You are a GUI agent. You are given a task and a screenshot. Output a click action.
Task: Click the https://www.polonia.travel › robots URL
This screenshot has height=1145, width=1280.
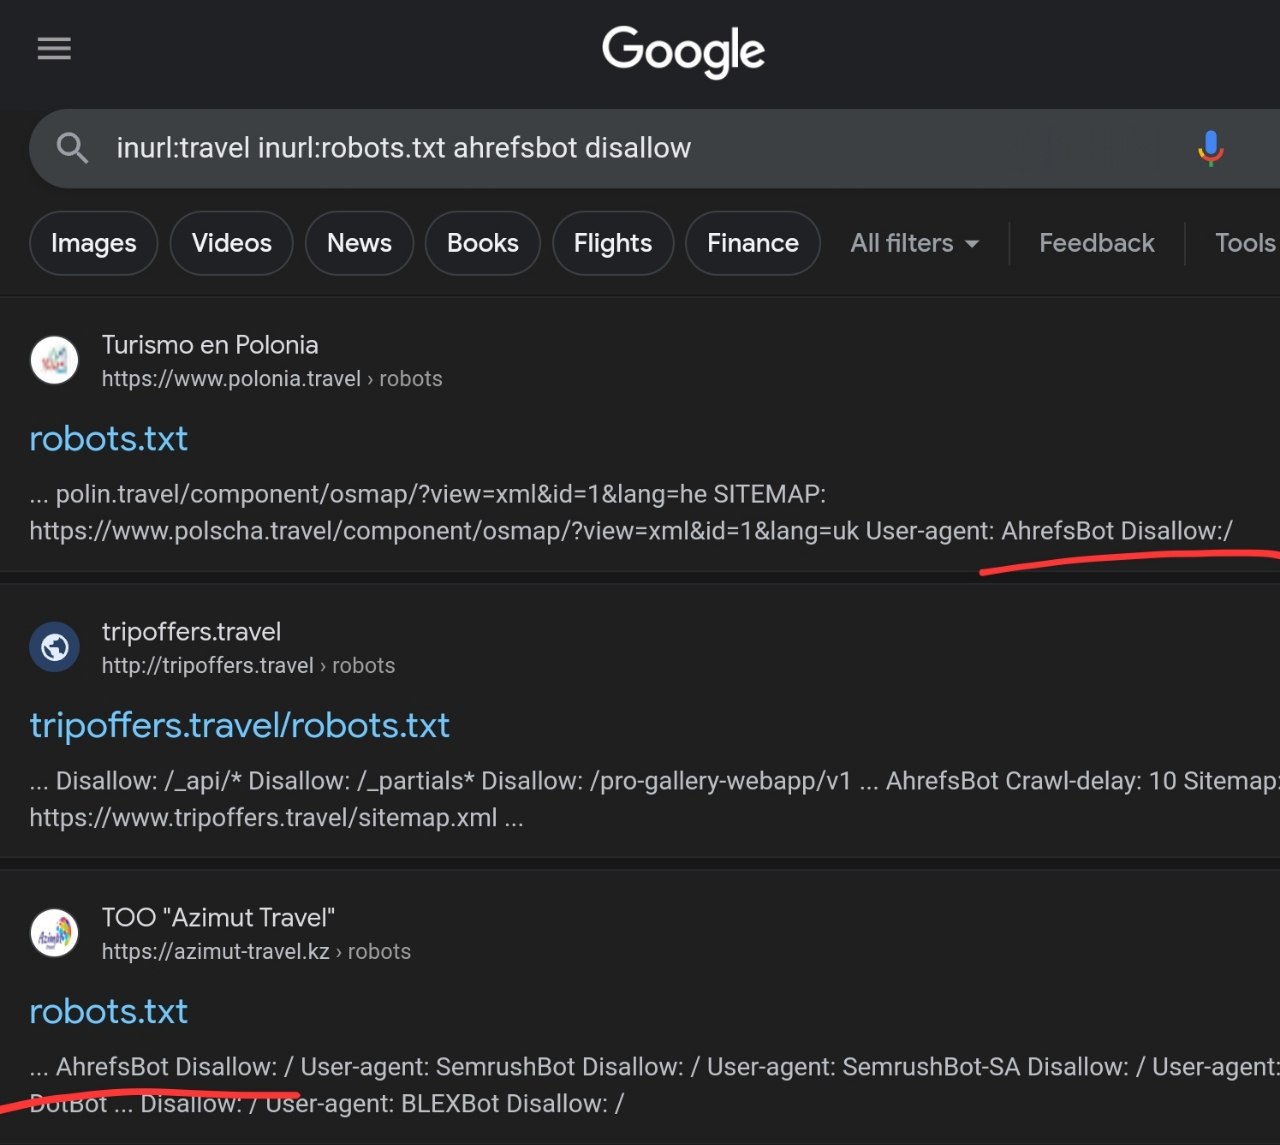[x=272, y=379]
